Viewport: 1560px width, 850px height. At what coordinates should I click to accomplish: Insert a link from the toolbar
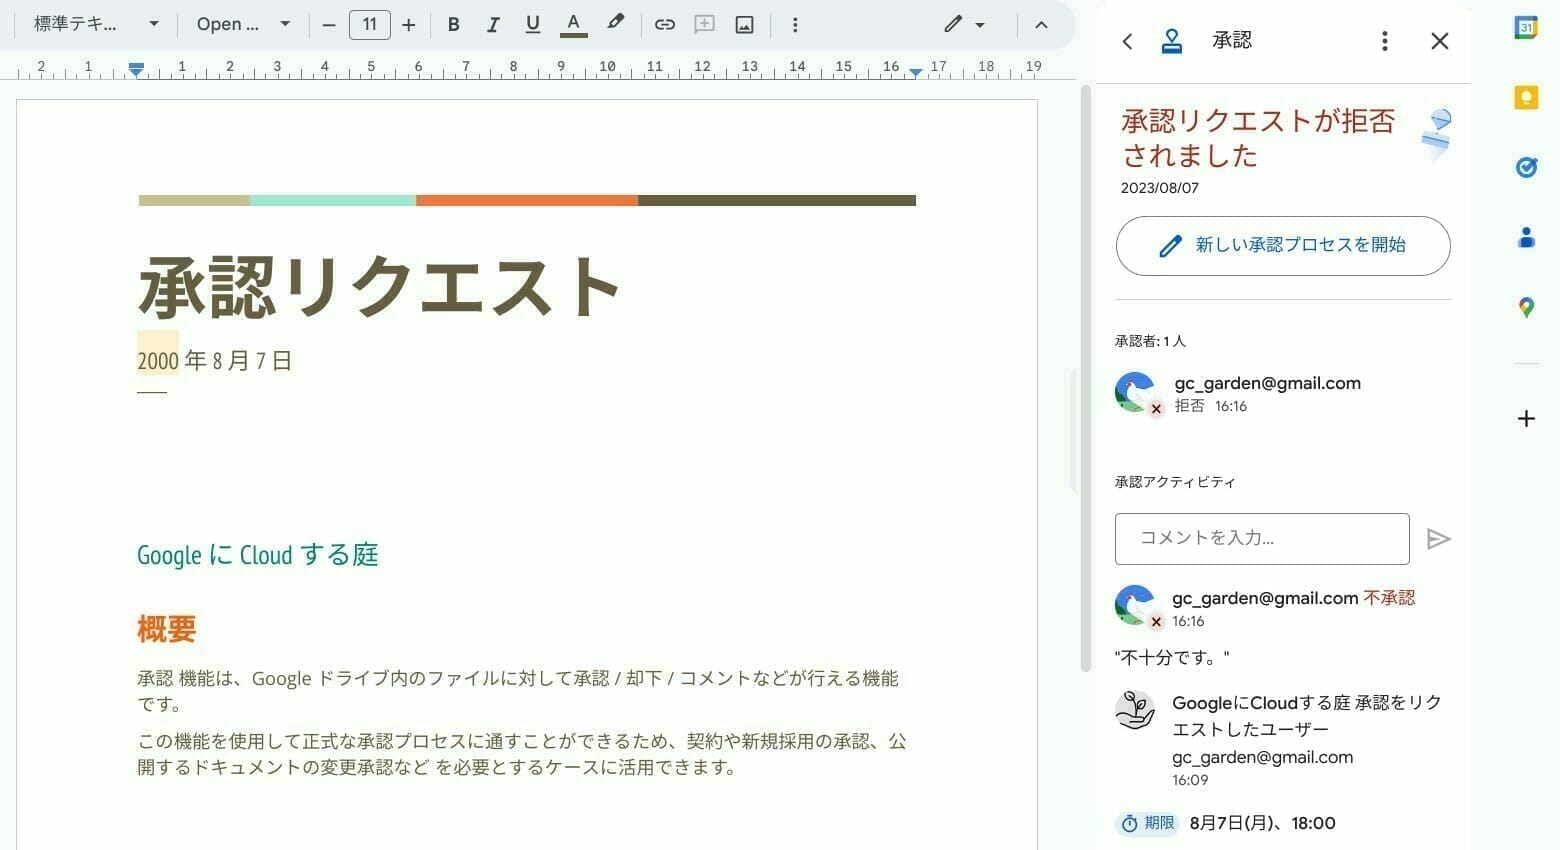click(664, 25)
